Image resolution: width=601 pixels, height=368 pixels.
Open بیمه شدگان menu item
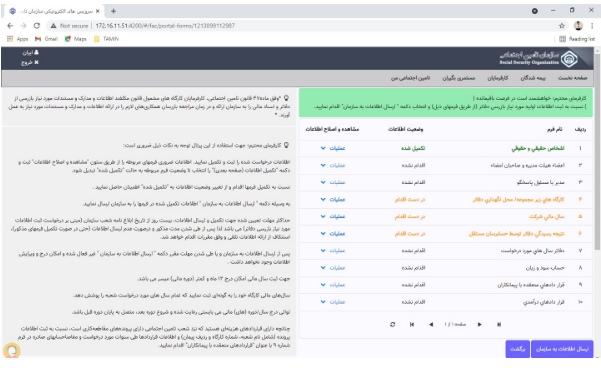[533, 78]
